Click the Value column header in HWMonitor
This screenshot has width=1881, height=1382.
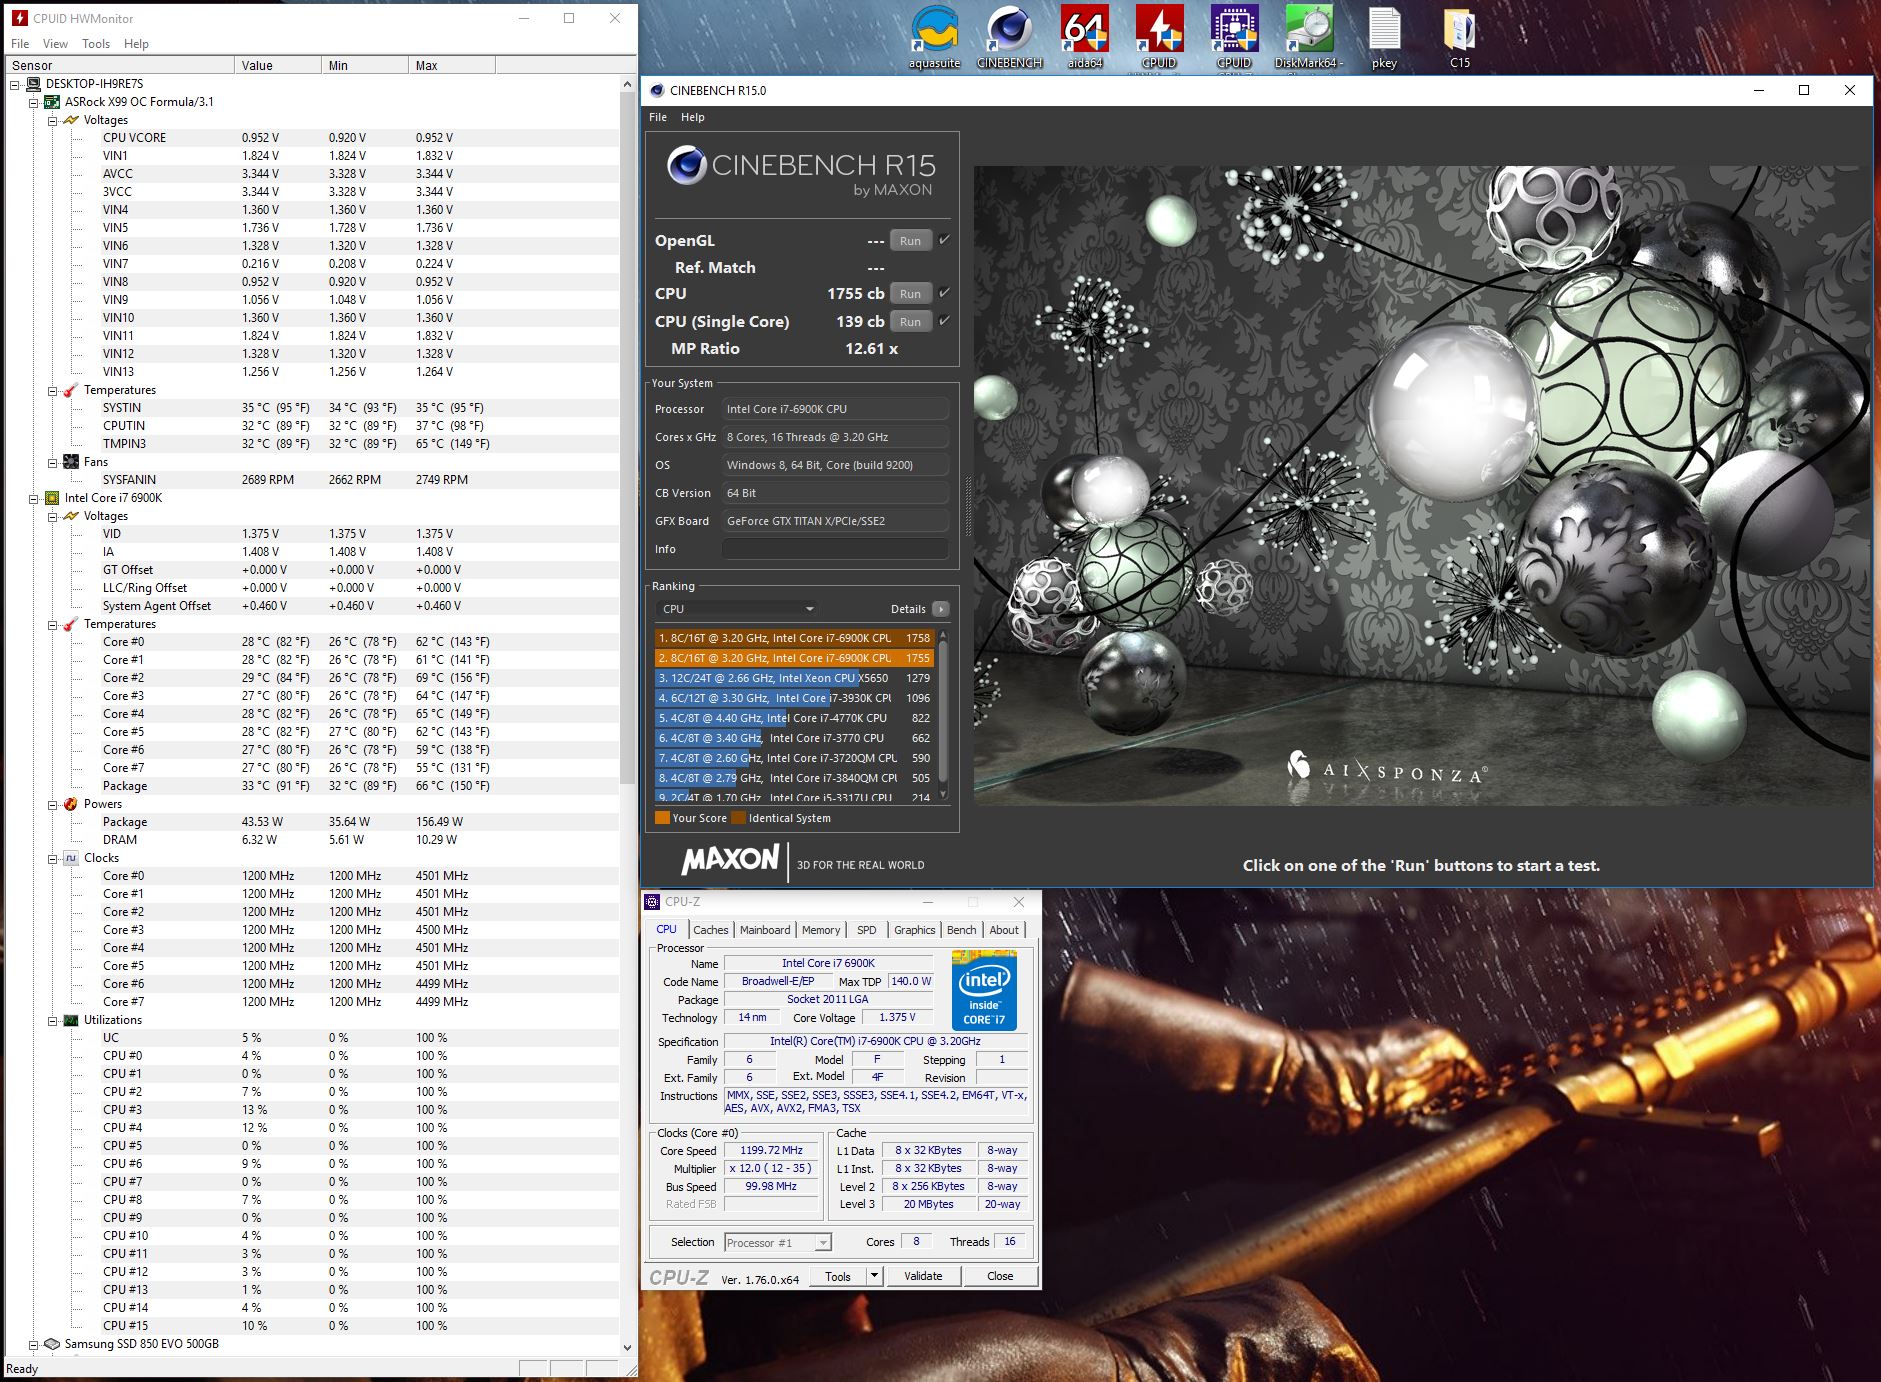tap(278, 65)
